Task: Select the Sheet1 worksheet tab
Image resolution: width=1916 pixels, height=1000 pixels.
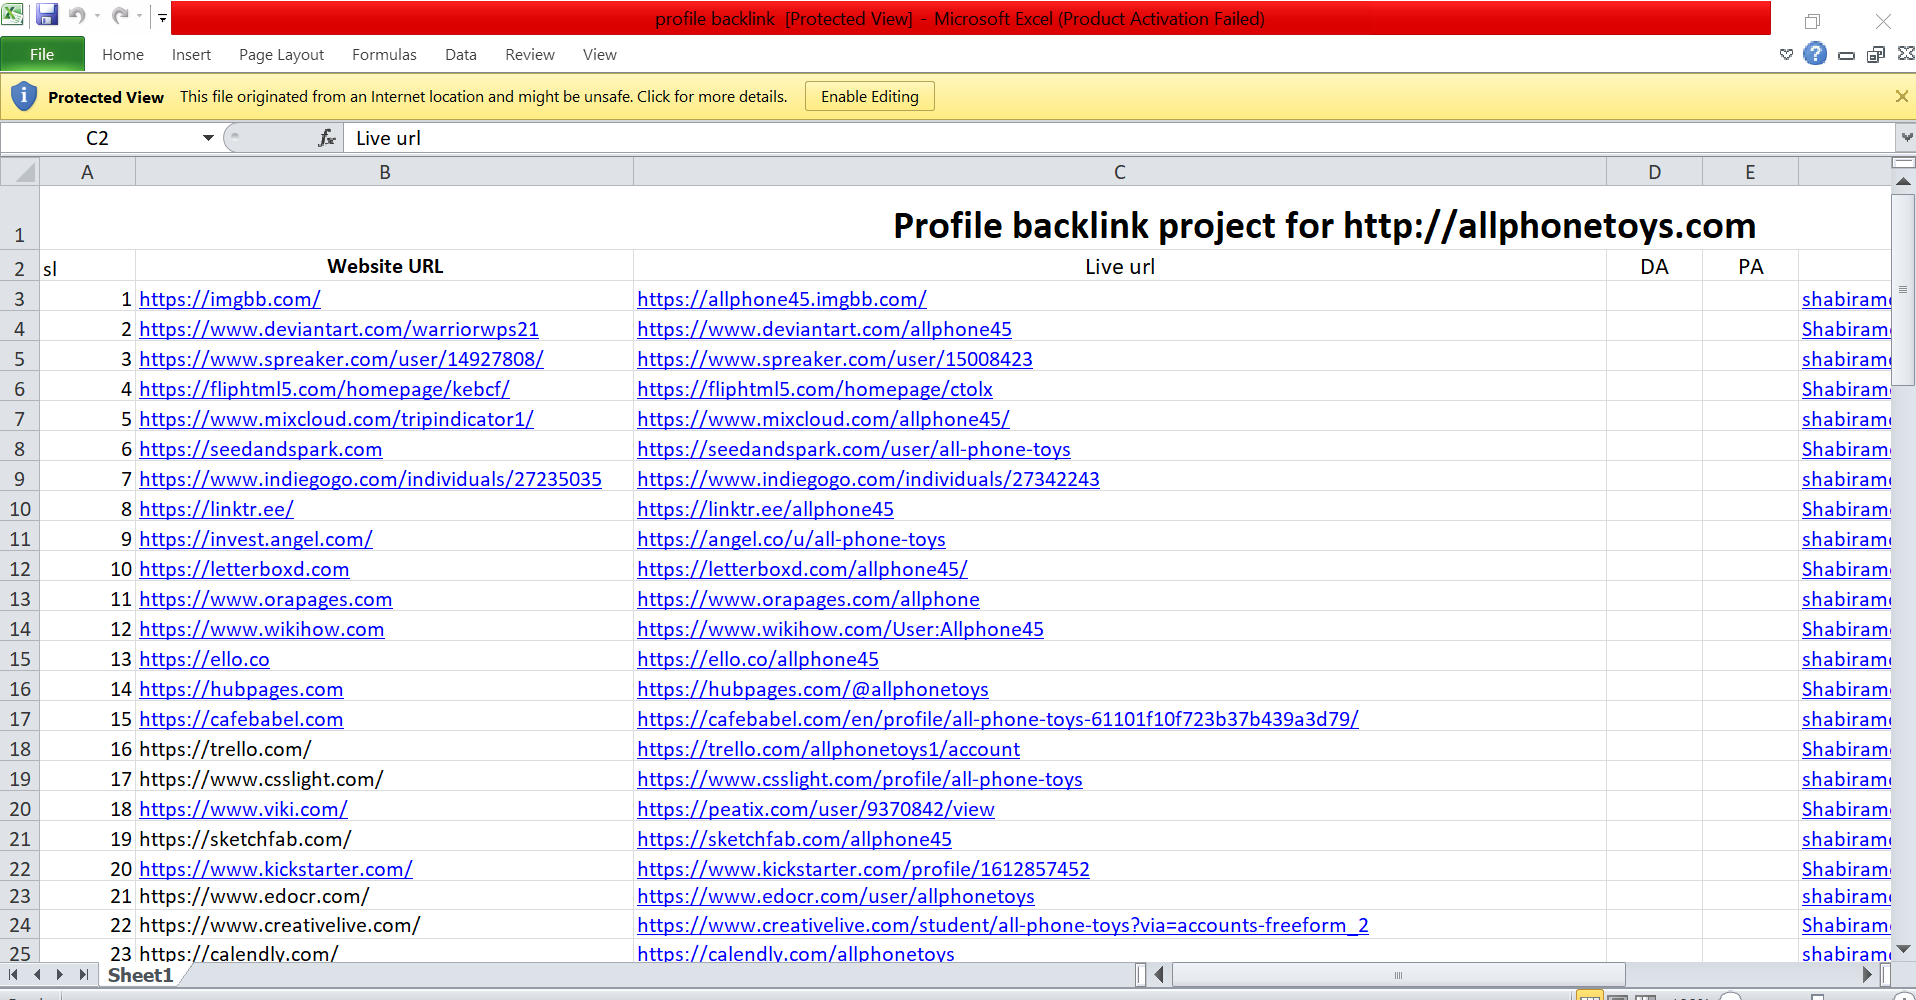Action: [140, 975]
